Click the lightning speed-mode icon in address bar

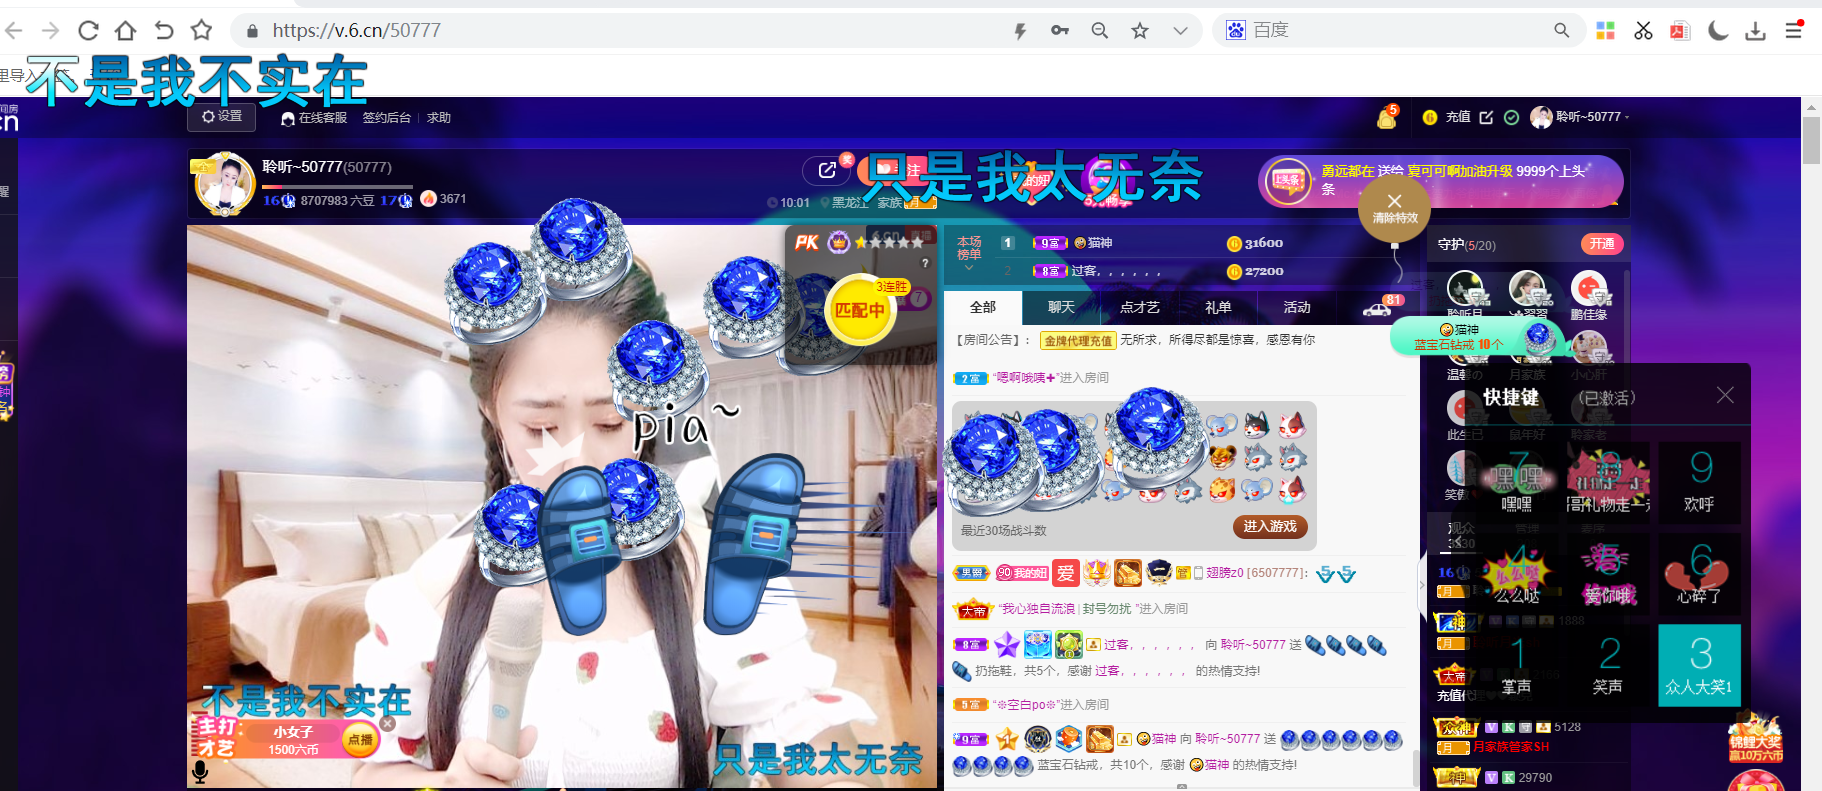[x=1020, y=31]
